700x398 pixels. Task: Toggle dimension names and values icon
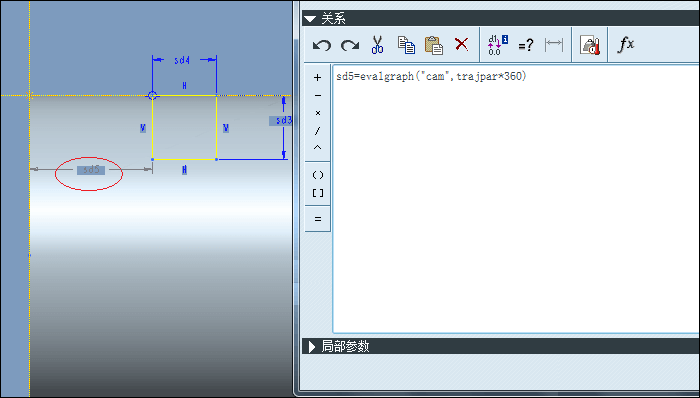[498, 45]
